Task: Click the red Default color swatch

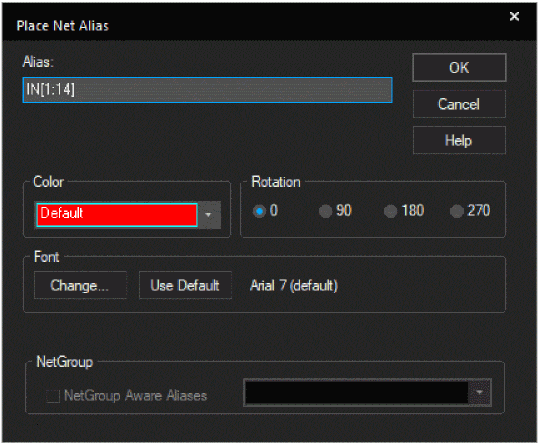Action: [x=117, y=215]
